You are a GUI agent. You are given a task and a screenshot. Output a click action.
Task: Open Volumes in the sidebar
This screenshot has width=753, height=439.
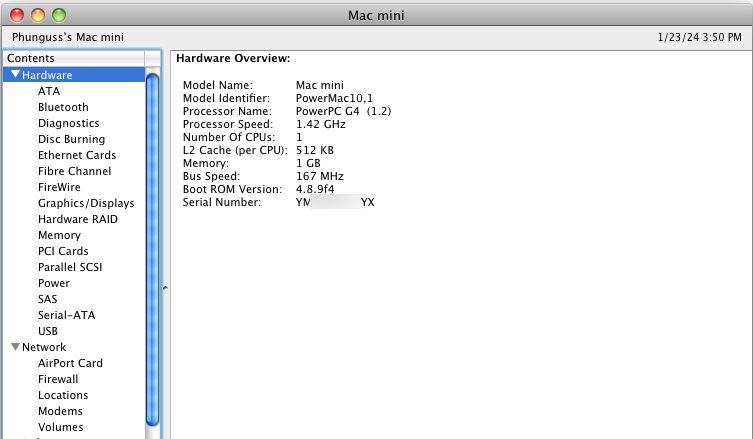[x=61, y=427]
